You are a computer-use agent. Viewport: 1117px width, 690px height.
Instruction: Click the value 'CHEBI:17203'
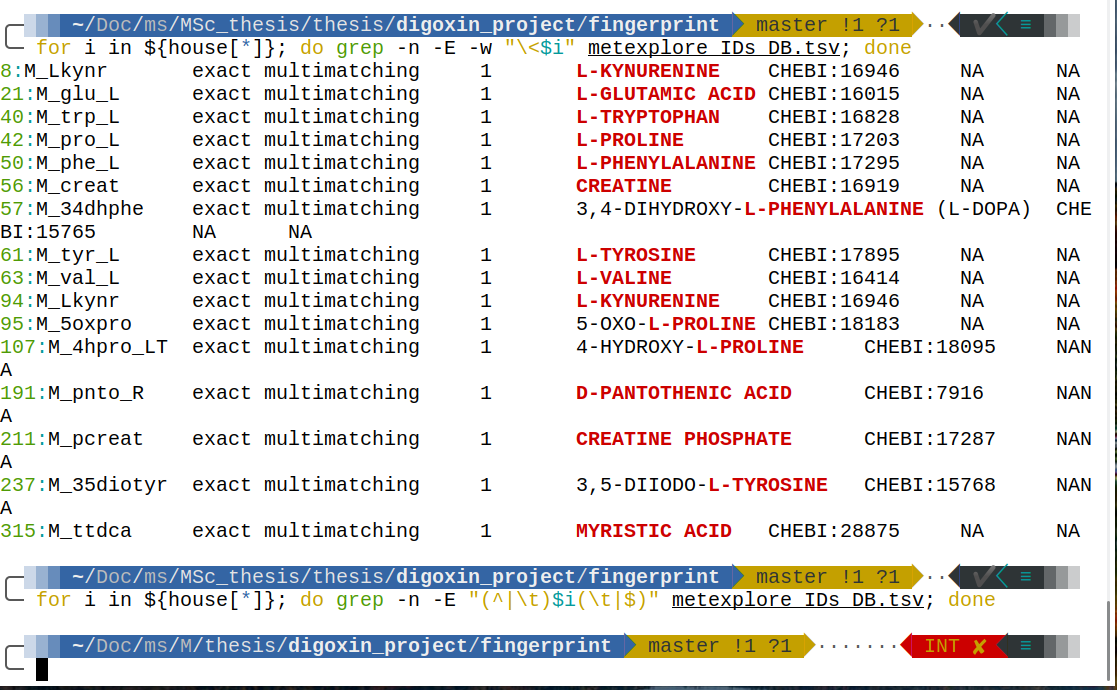click(833, 140)
